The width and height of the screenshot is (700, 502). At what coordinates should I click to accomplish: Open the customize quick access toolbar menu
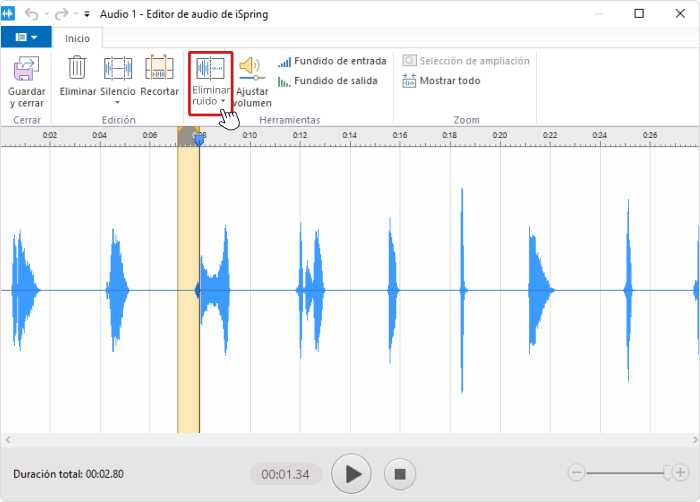pyautogui.click(x=87, y=14)
